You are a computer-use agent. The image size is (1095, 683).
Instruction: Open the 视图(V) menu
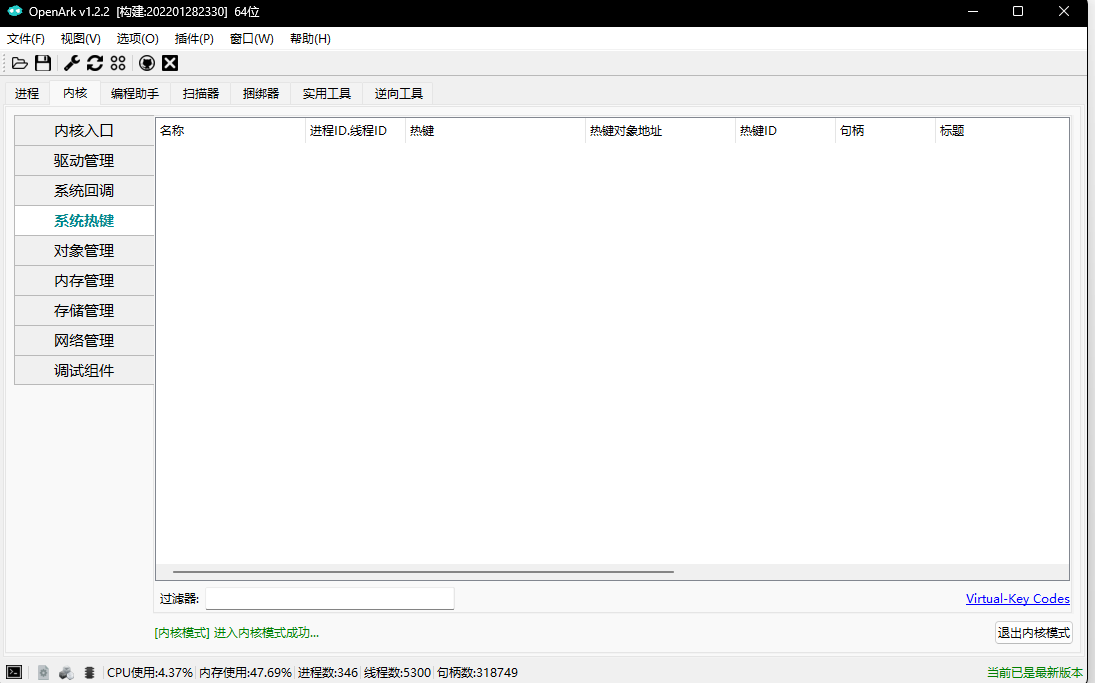pos(80,38)
